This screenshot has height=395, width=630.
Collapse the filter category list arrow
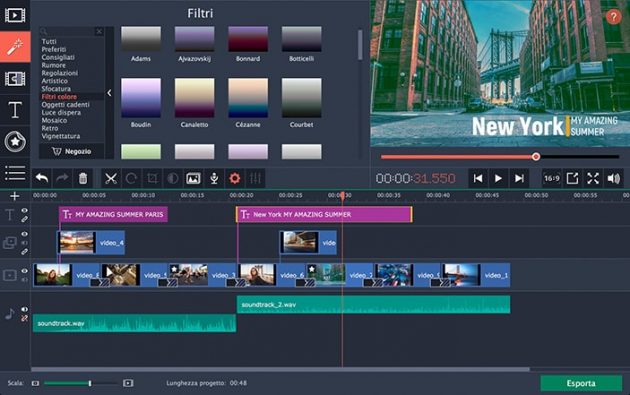[109, 93]
